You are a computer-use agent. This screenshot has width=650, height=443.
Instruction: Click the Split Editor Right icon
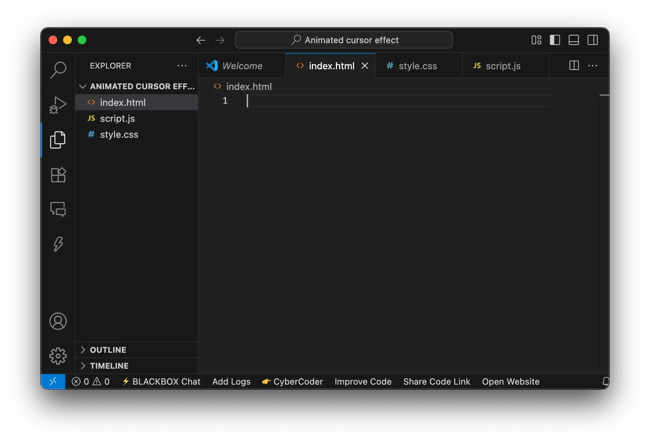(x=574, y=66)
